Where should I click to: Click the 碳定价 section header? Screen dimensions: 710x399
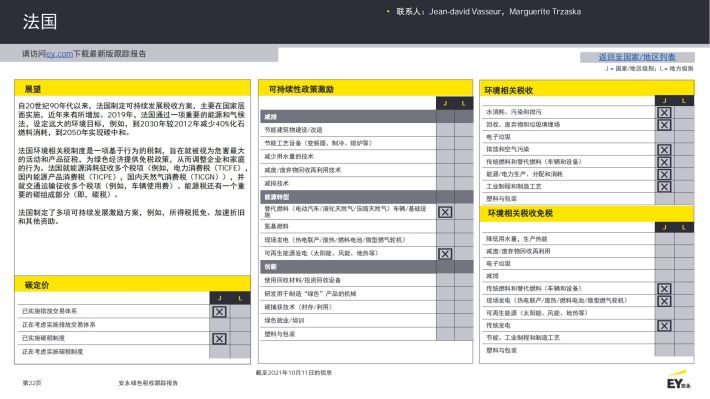pyautogui.click(x=132, y=285)
